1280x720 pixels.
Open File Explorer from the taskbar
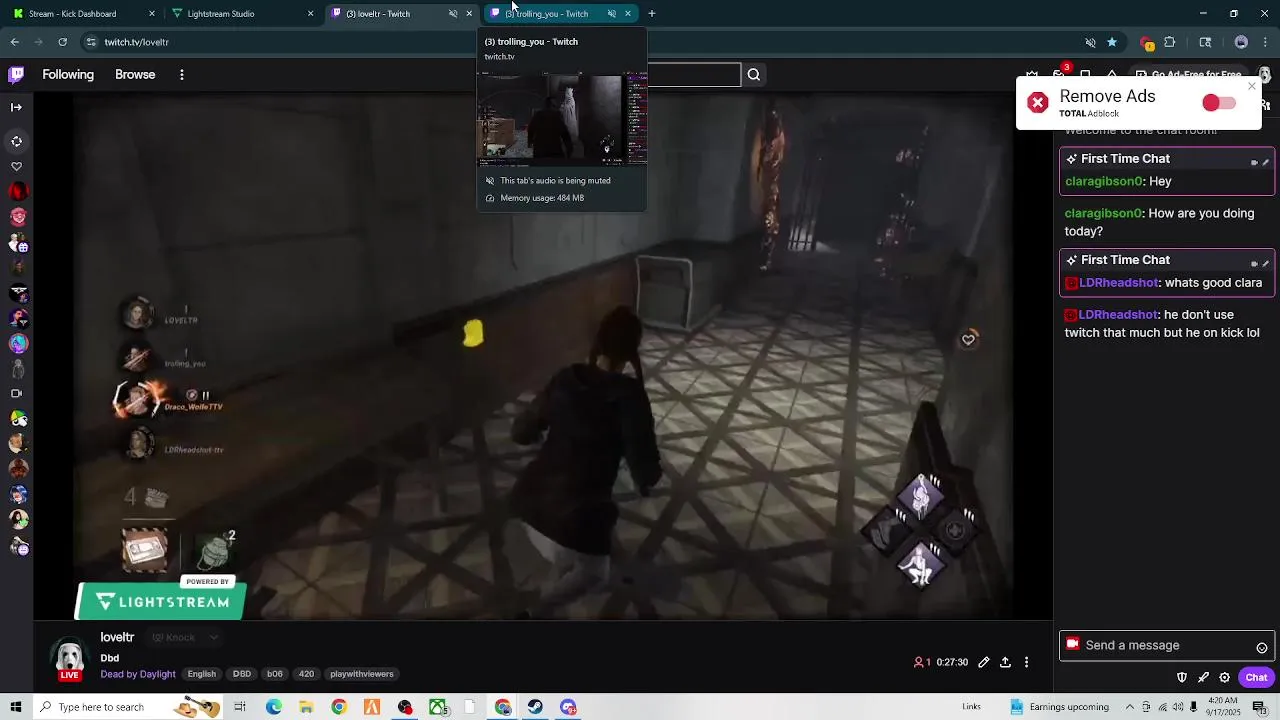click(x=306, y=707)
